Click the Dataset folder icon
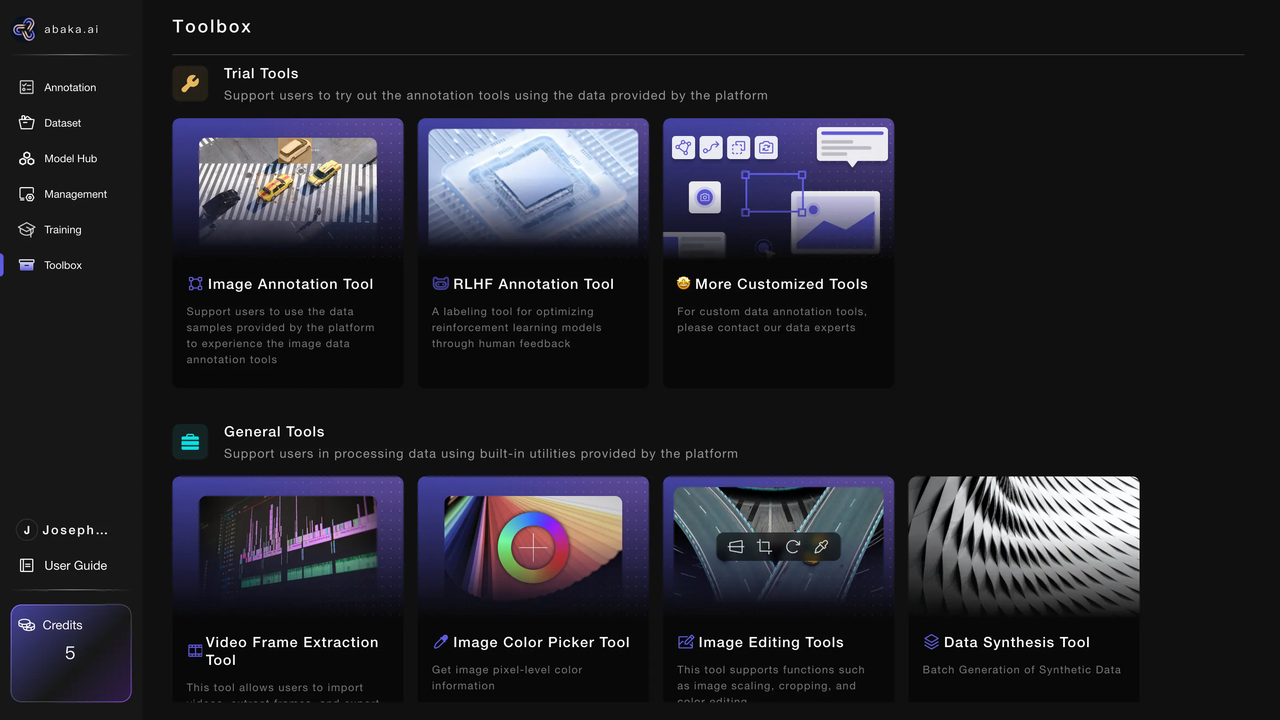Image resolution: width=1280 pixels, height=720 pixels. [27, 123]
